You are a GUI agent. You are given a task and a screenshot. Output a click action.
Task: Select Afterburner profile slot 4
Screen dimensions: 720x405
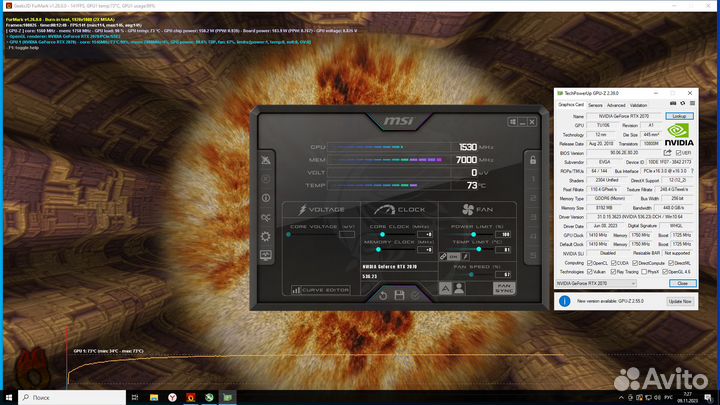click(533, 236)
